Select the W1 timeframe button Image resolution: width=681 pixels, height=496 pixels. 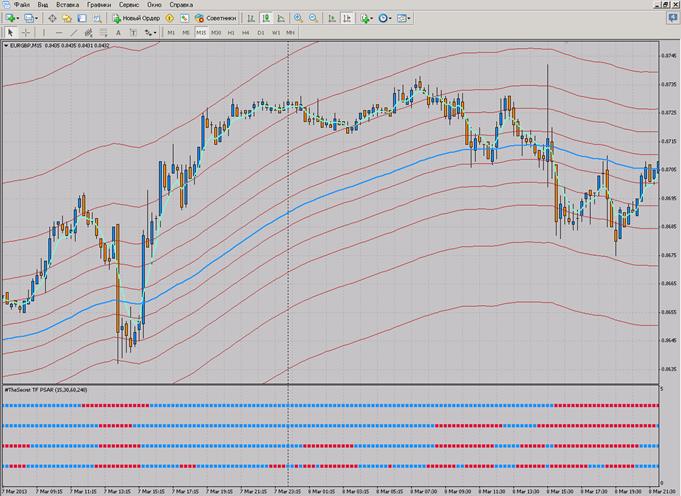point(276,33)
